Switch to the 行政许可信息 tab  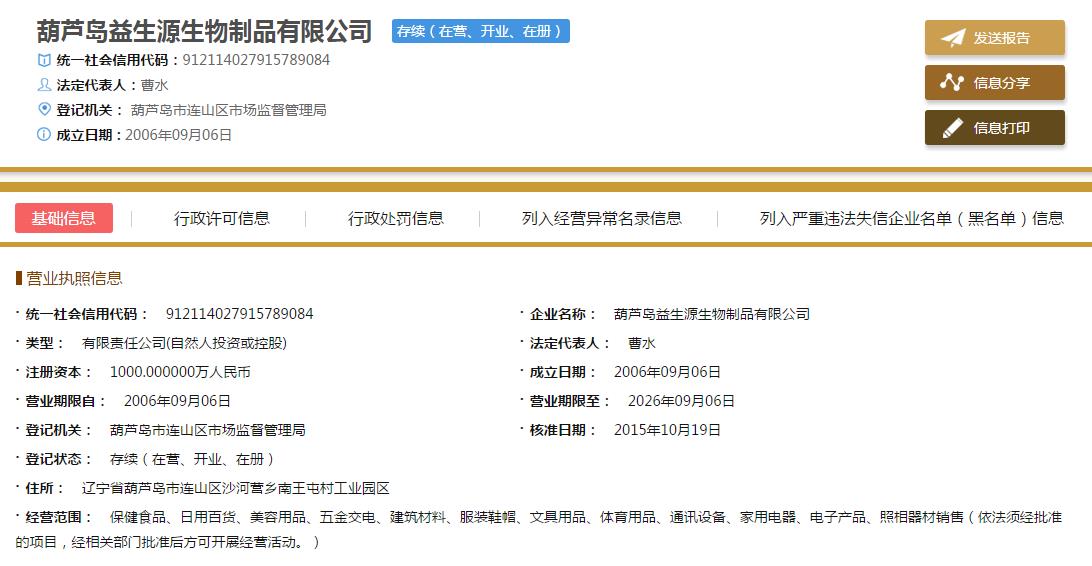[221, 218]
